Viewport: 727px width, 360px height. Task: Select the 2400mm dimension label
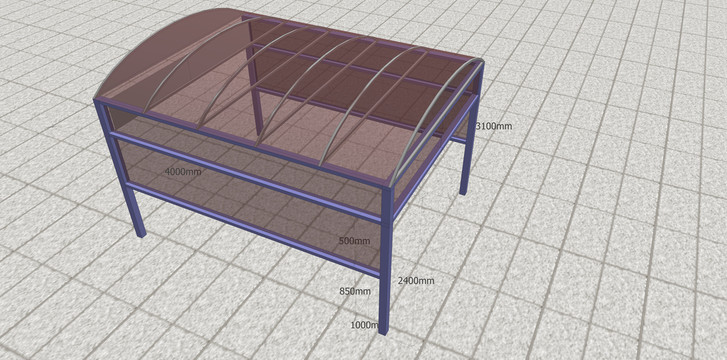[x=416, y=280]
